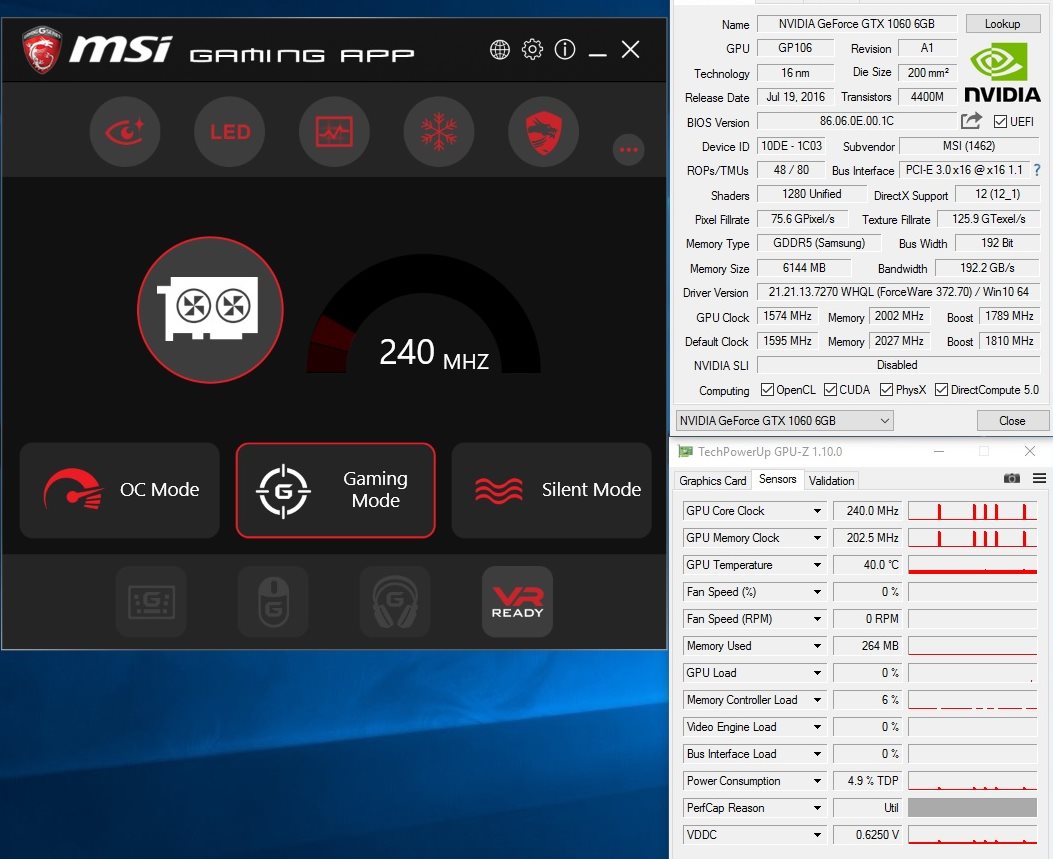Viewport: 1053px width, 859px height.
Task: Open the Eye Rest feature icon
Action: 125,132
